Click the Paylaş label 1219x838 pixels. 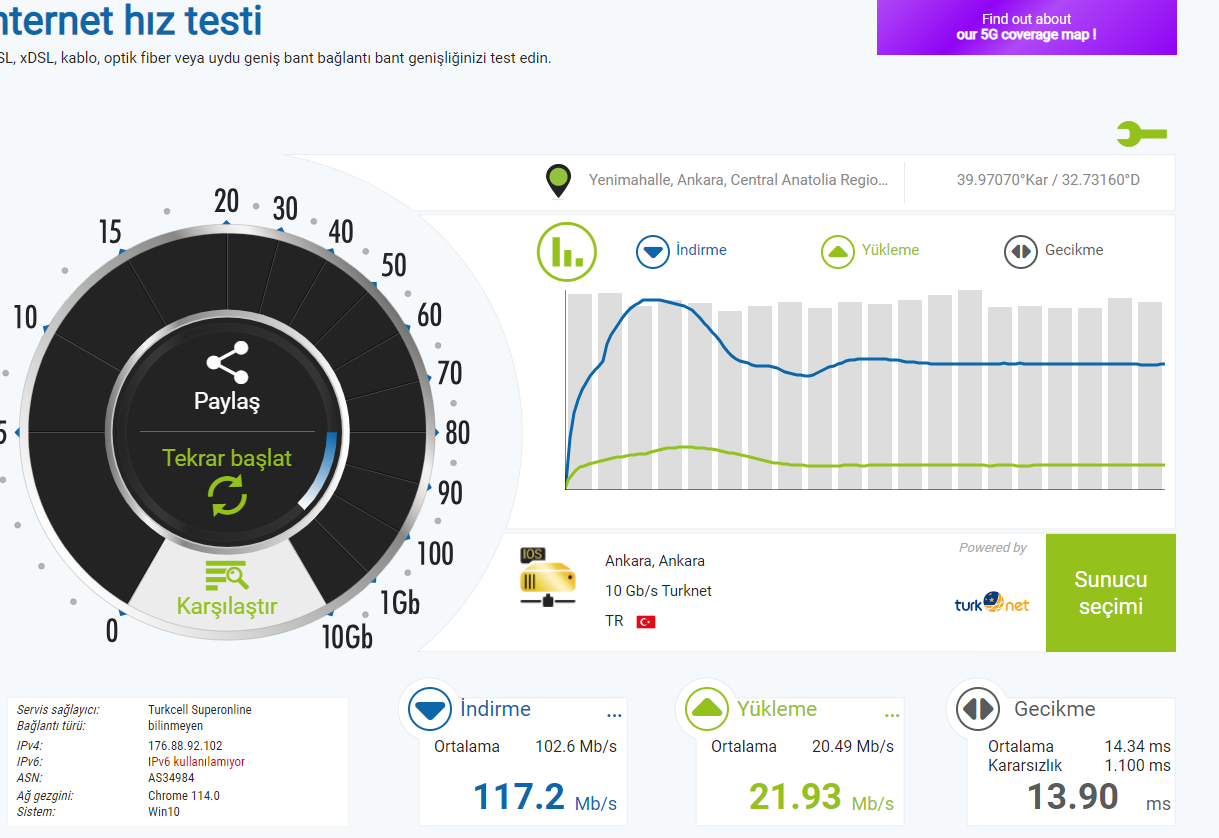(227, 402)
